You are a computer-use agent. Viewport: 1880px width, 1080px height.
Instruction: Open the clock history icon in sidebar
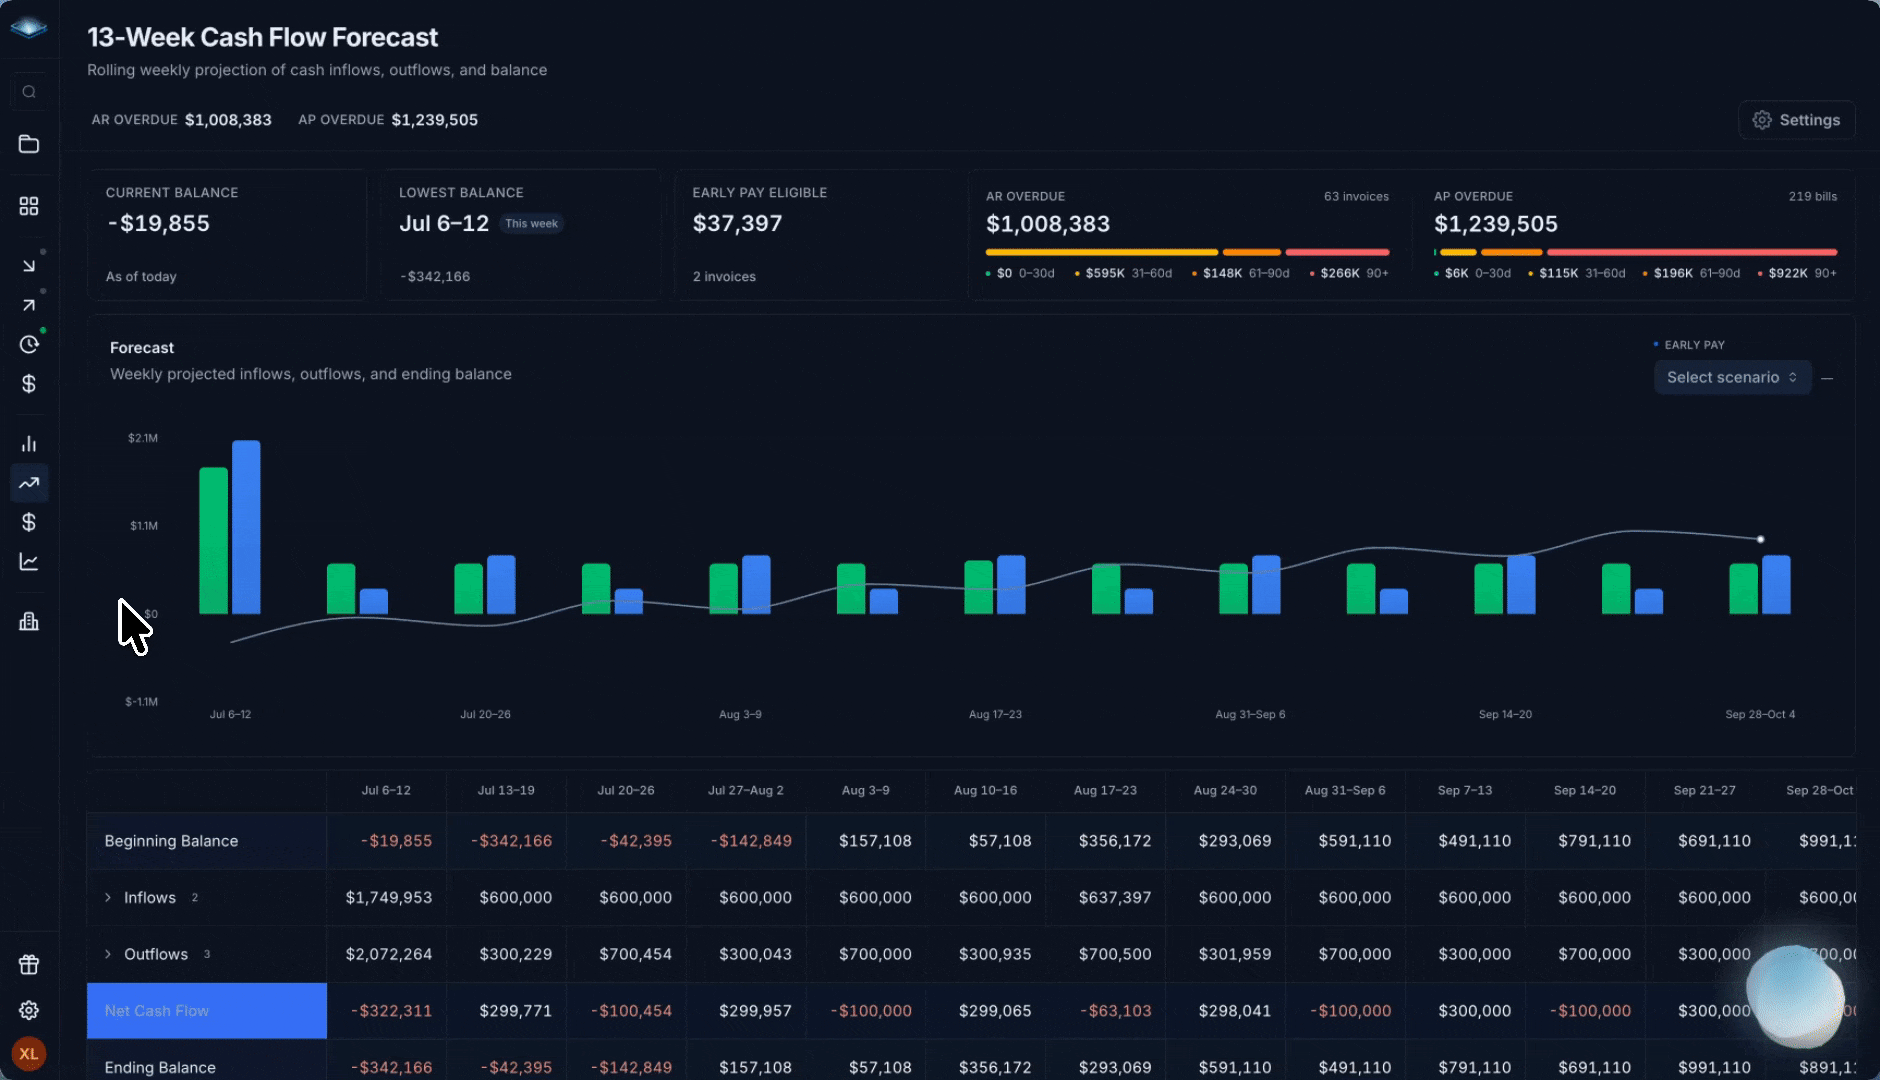[x=29, y=344]
